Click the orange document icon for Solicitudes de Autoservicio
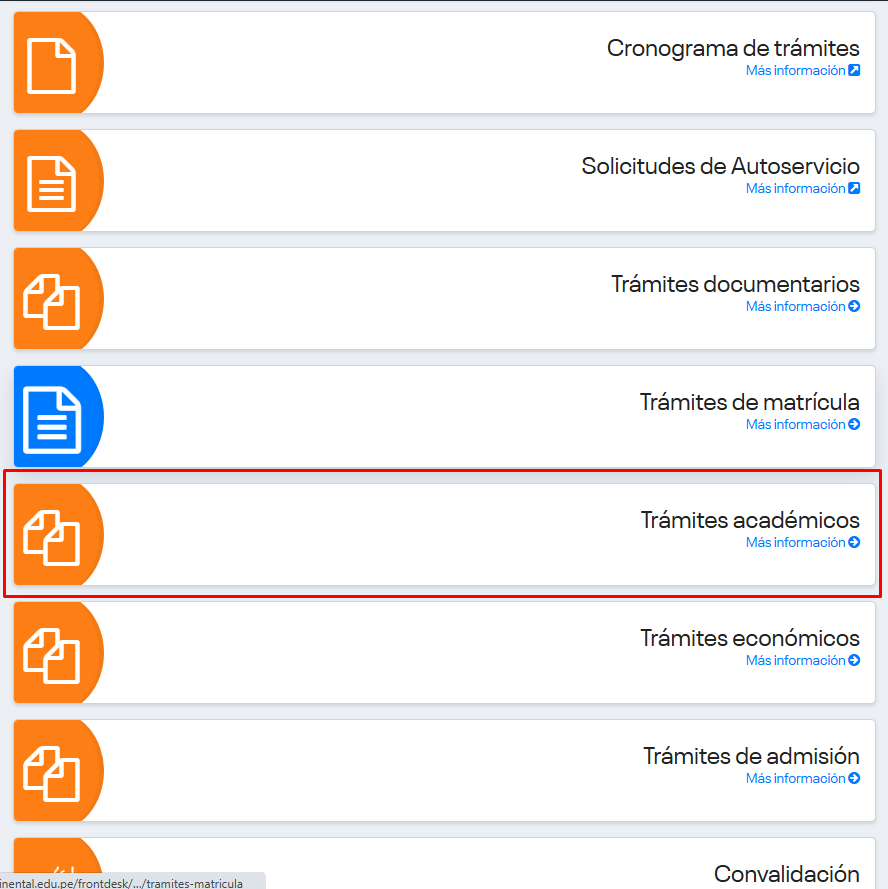This screenshot has height=889, width=888. pyautogui.click(x=51, y=183)
